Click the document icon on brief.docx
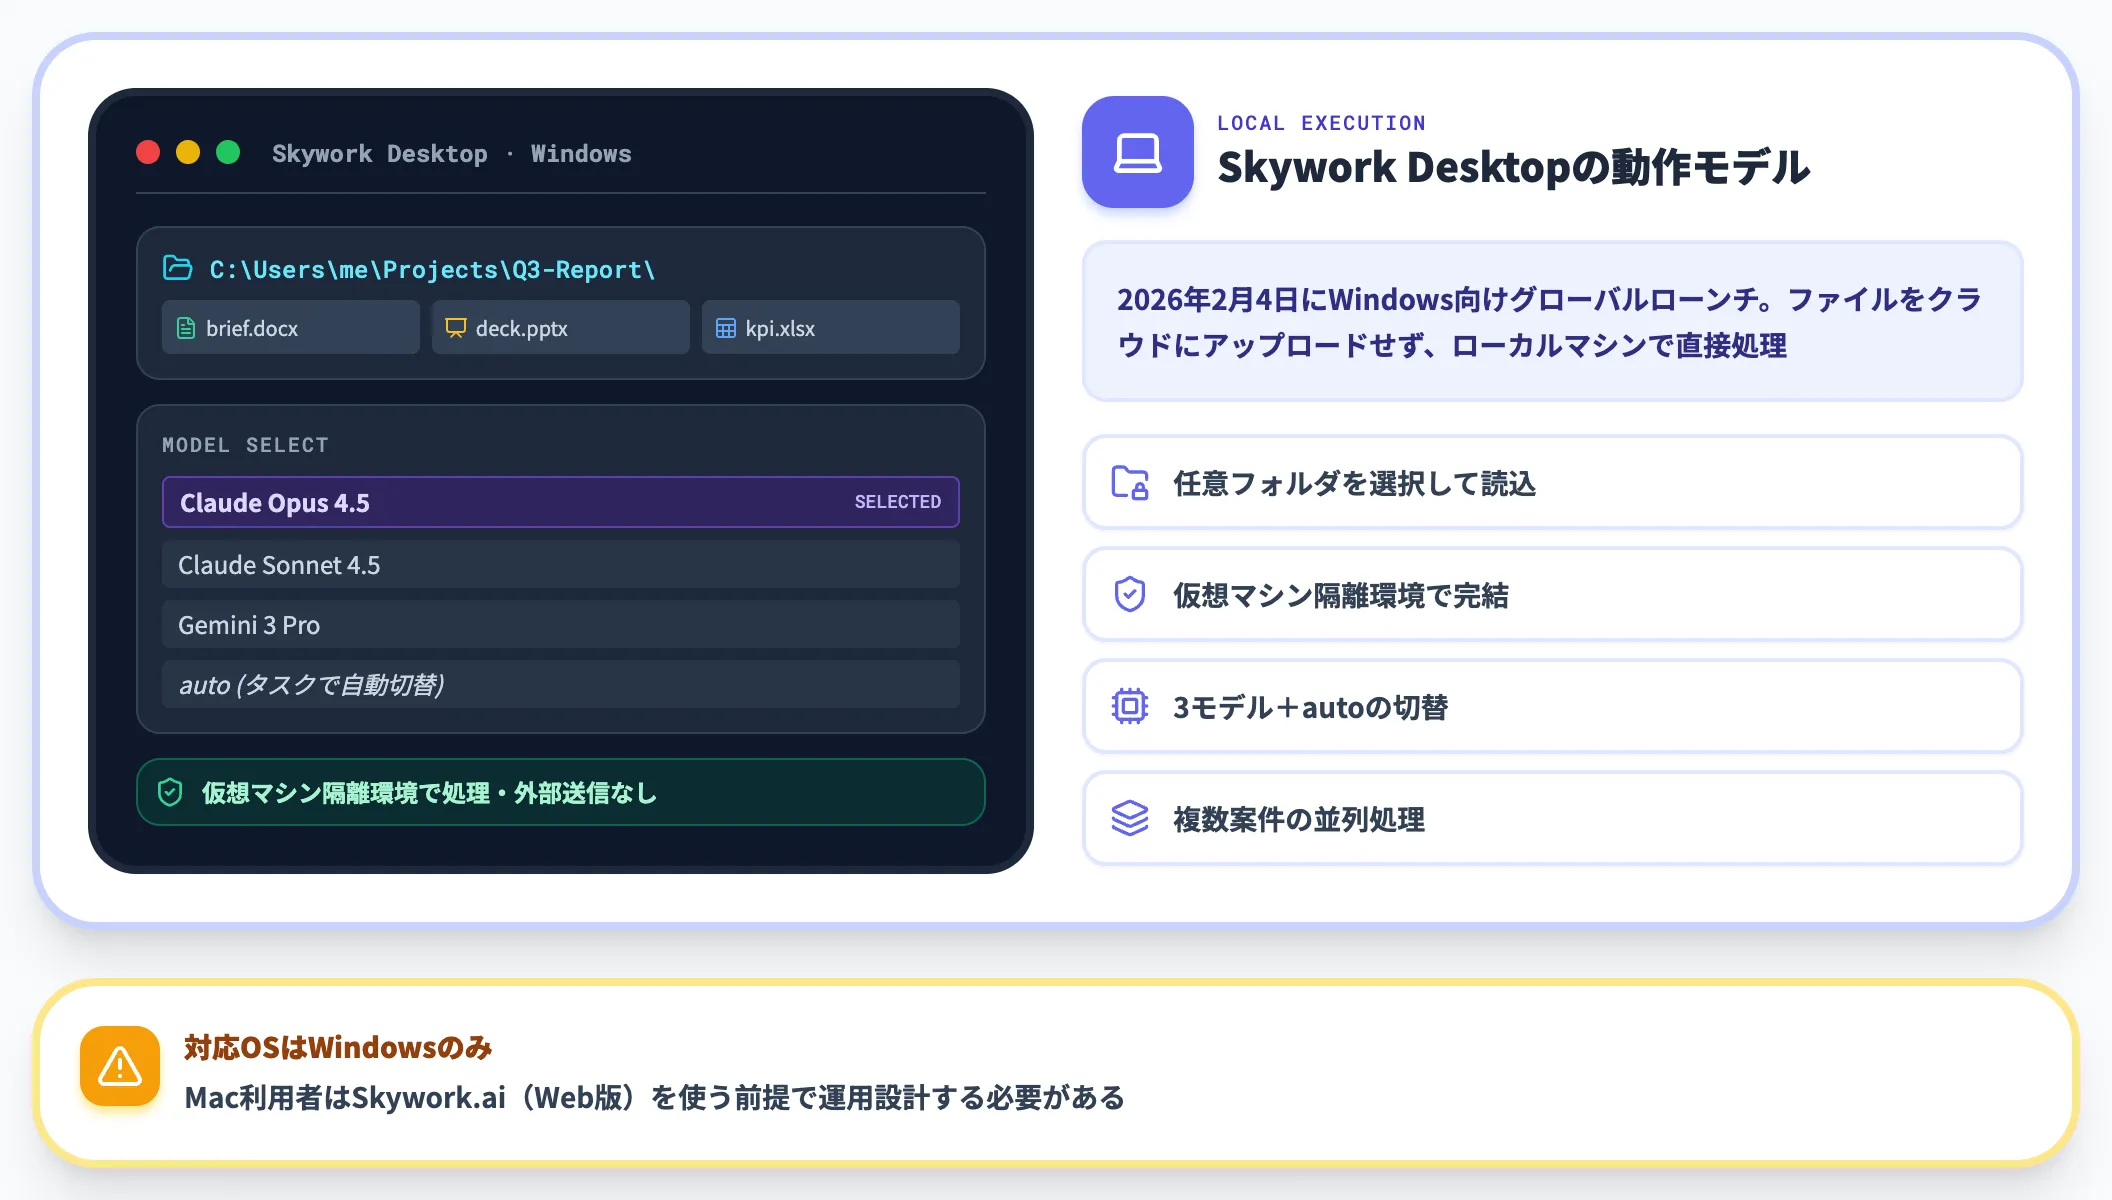The image size is (2112, 1200). point(186,328)
